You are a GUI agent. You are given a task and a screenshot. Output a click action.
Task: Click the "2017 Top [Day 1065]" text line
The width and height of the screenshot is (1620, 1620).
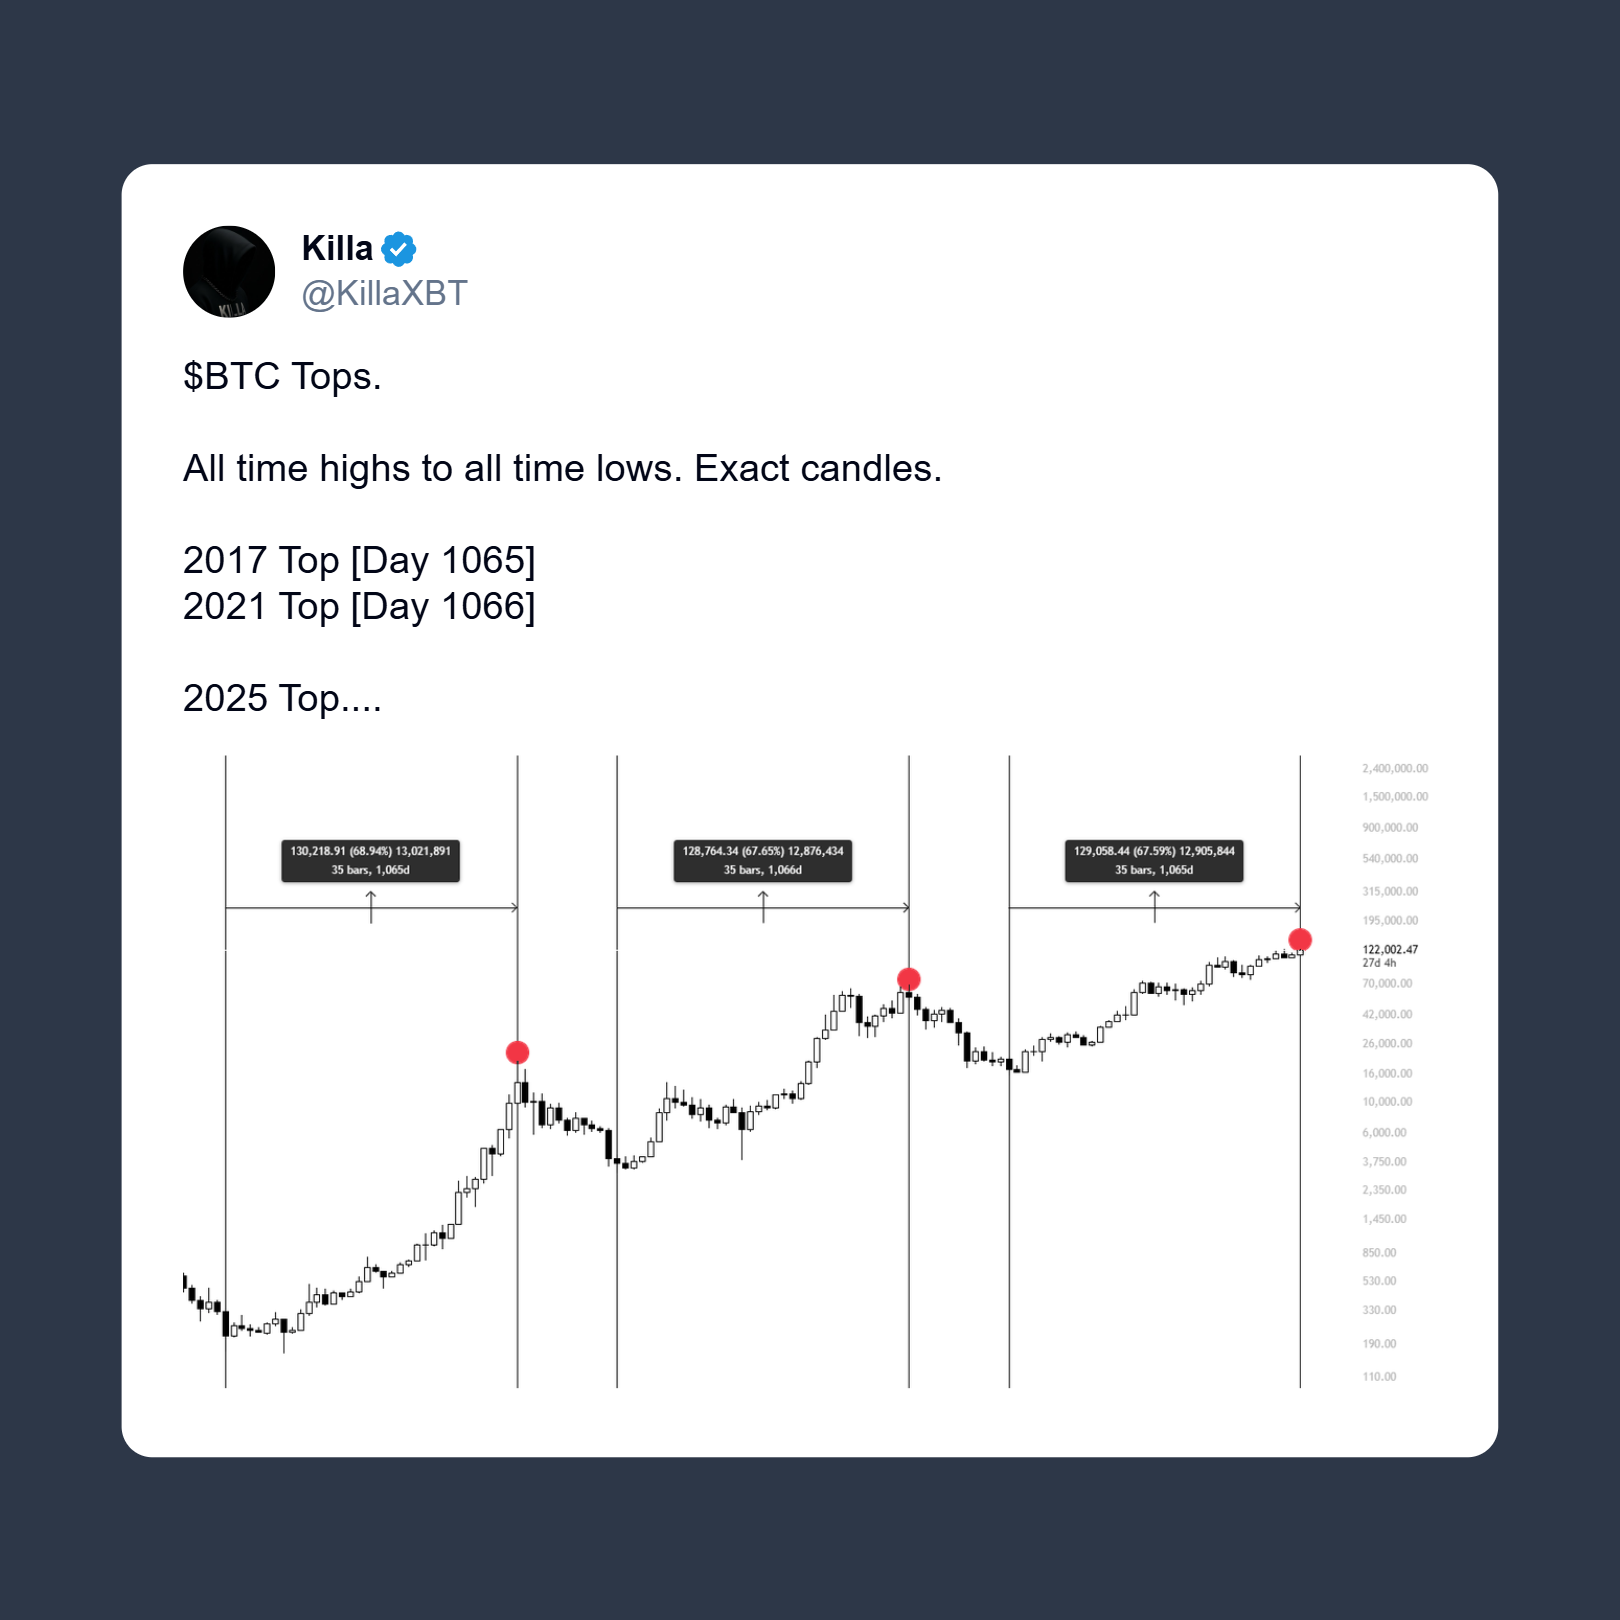click(359, 561)
